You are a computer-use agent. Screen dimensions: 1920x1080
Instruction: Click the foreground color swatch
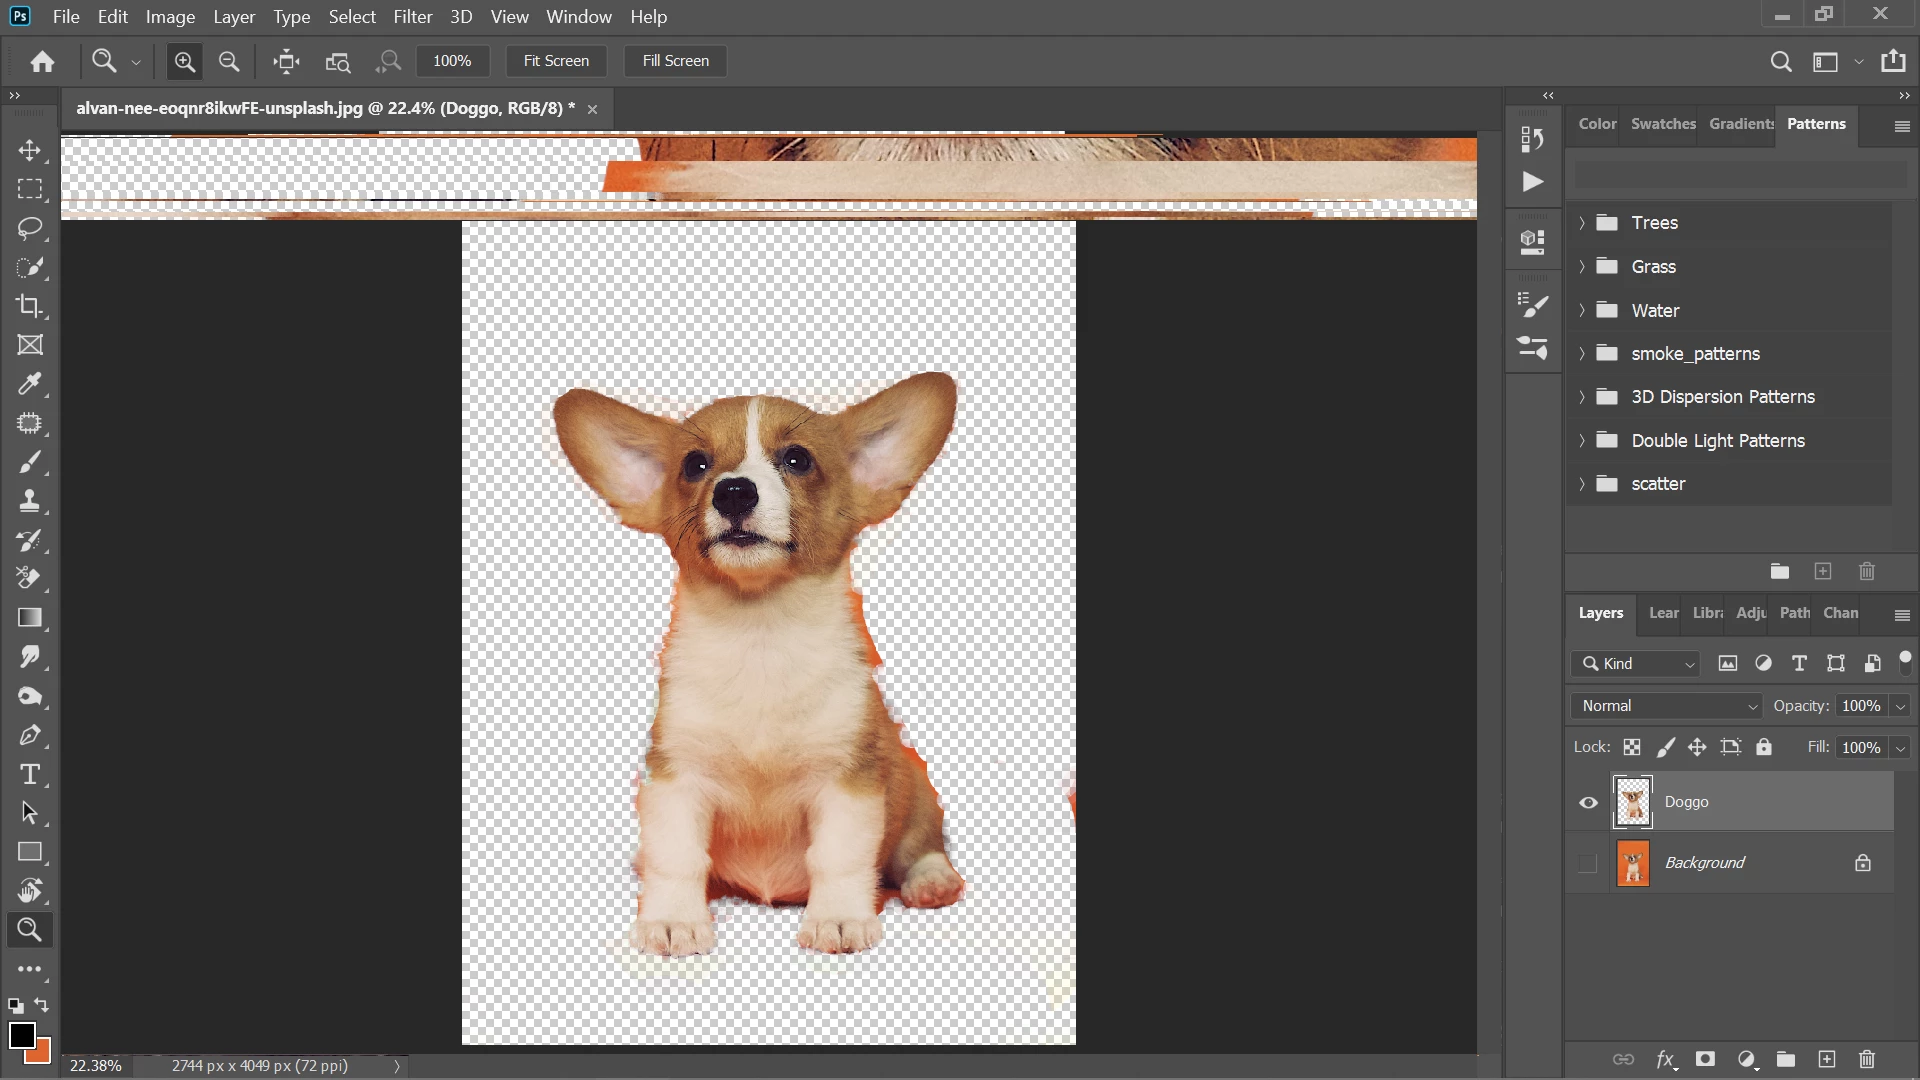click(x=22, y=1036)
